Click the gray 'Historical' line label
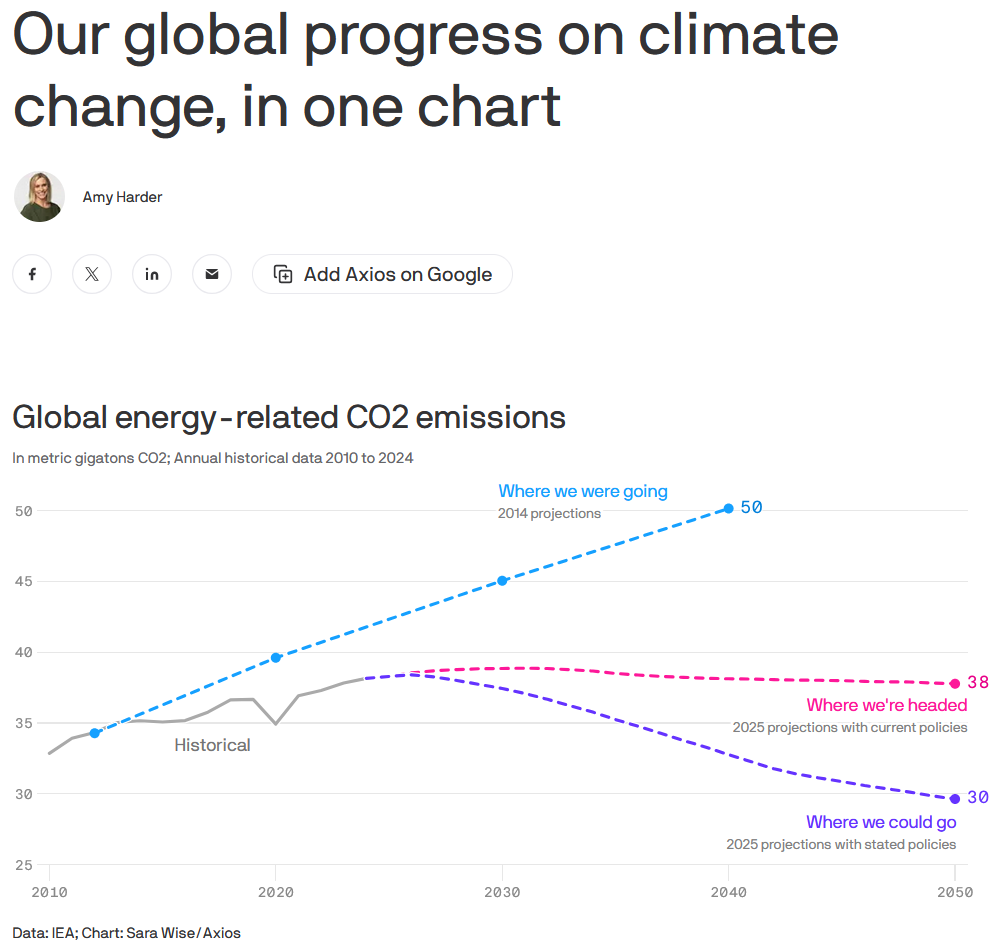1005x951 pixels. [x=212, y=745]
